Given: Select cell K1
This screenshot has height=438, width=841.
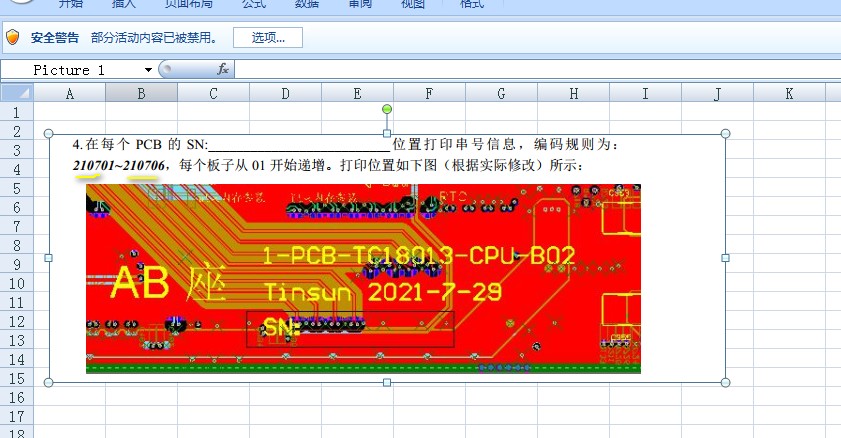Looking at the screenshot, I should point(789,113).
